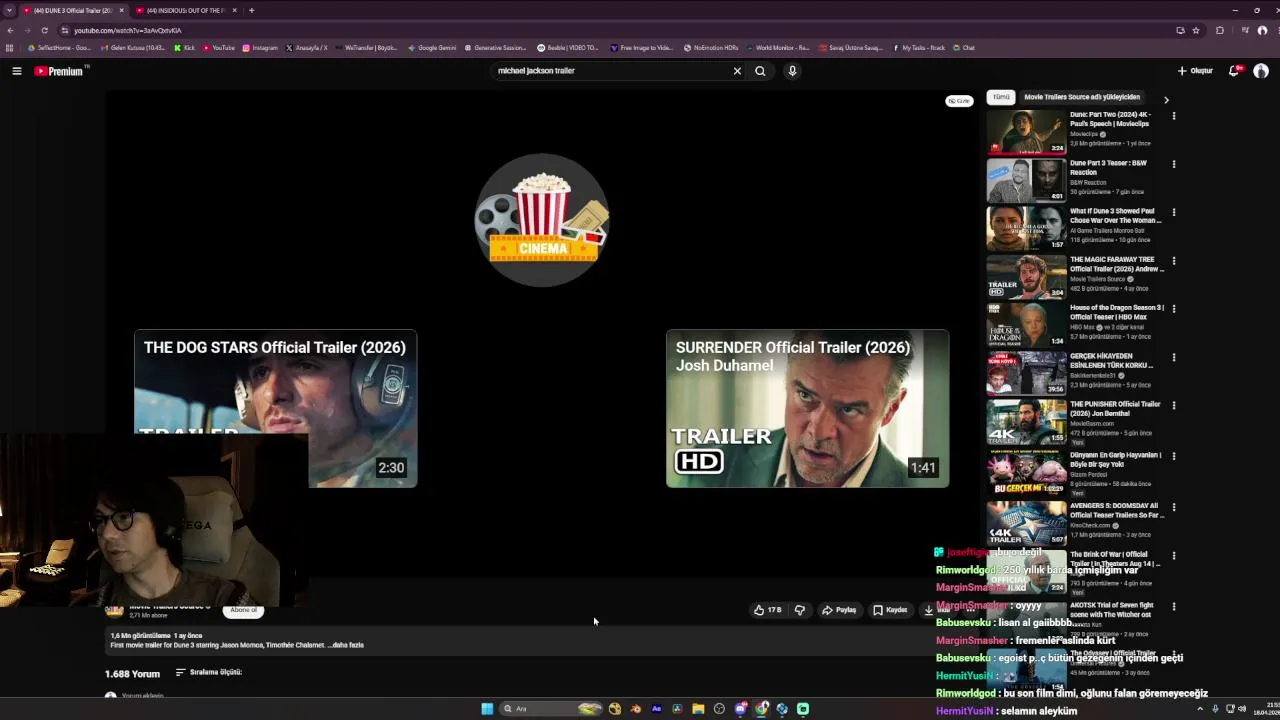Reload the page in browser
This screenshot has width=1280, height=720.
click(44, 30)
